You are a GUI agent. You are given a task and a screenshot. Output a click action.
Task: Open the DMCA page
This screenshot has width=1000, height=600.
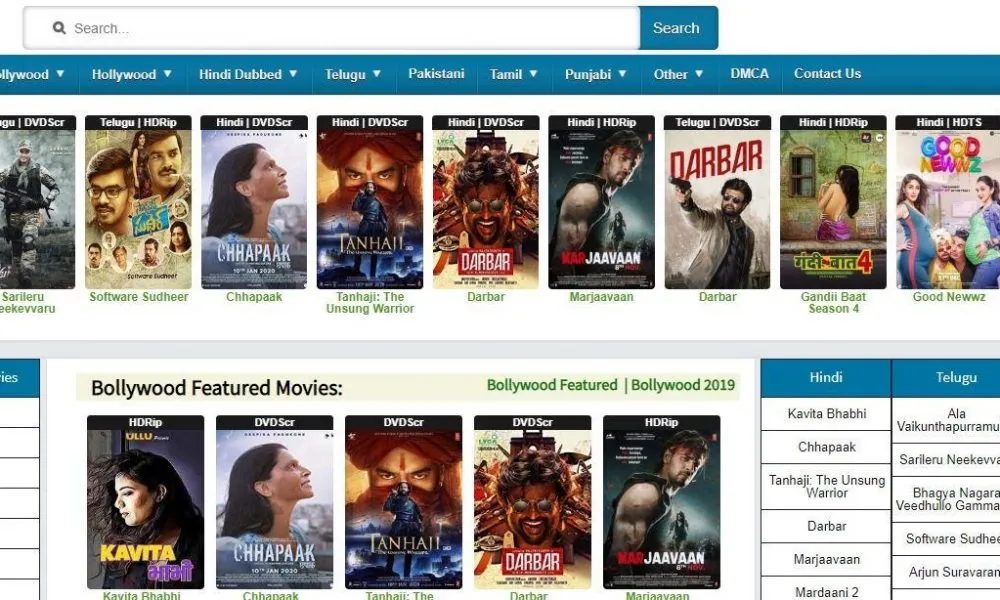749,74
